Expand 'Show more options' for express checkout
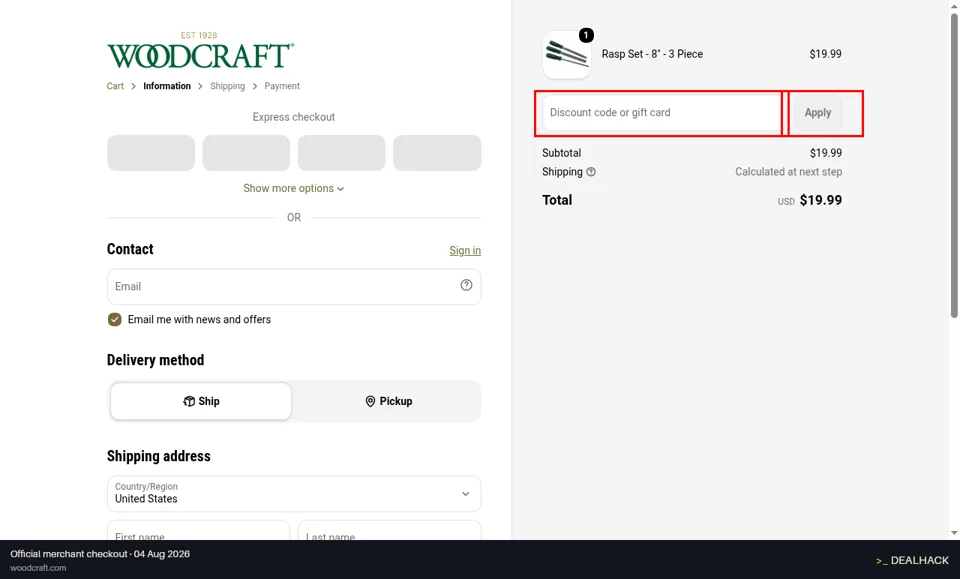Image resolution: width=960 pixels, height=579 pixels. 294,189
